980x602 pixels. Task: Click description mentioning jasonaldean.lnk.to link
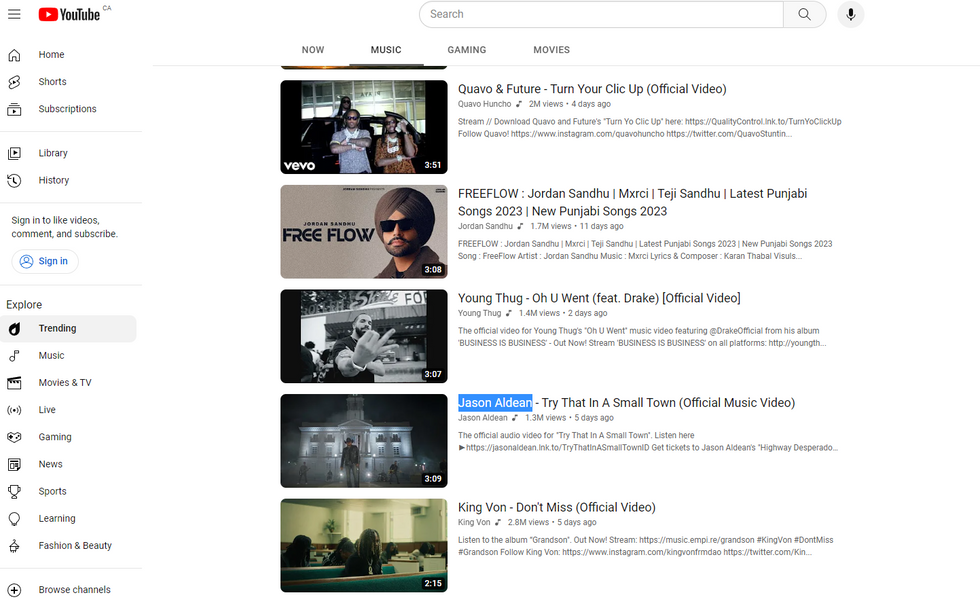pyautogui.click(x=648, y=442)
